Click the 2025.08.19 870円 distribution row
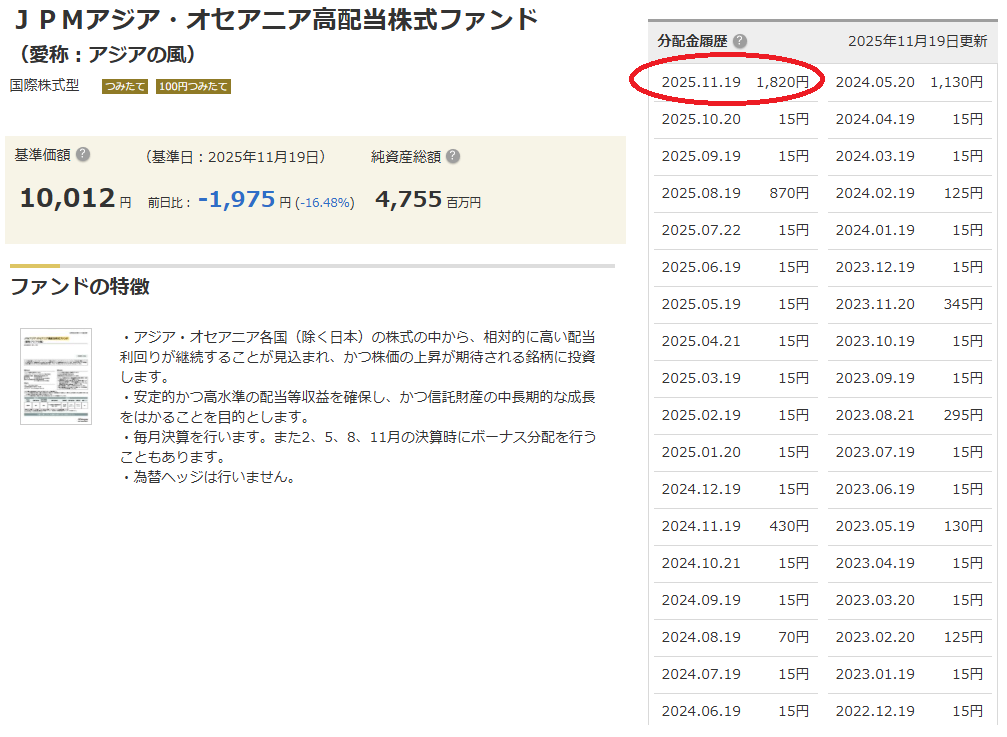This screenshot has width=1007, height=737. click(735, 193)
